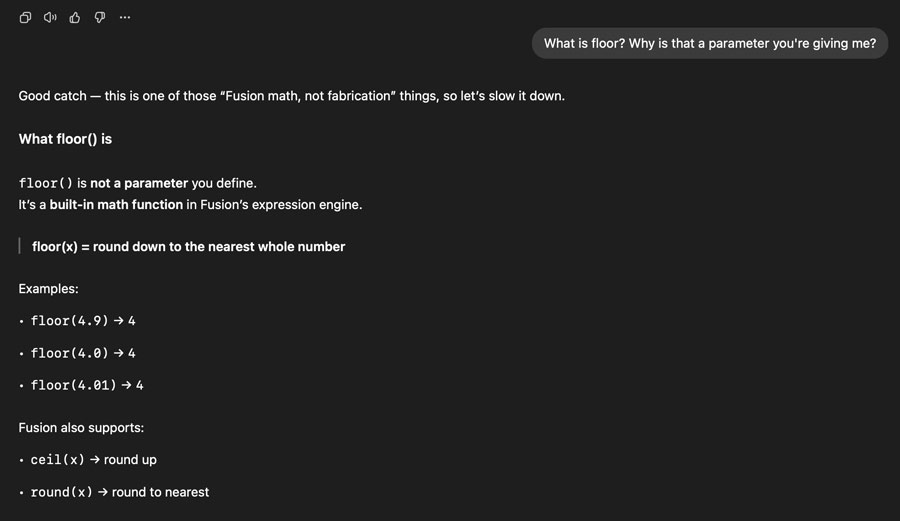
Task: Click the bold "built-in math function" text
Action: [x=116, y=205]
